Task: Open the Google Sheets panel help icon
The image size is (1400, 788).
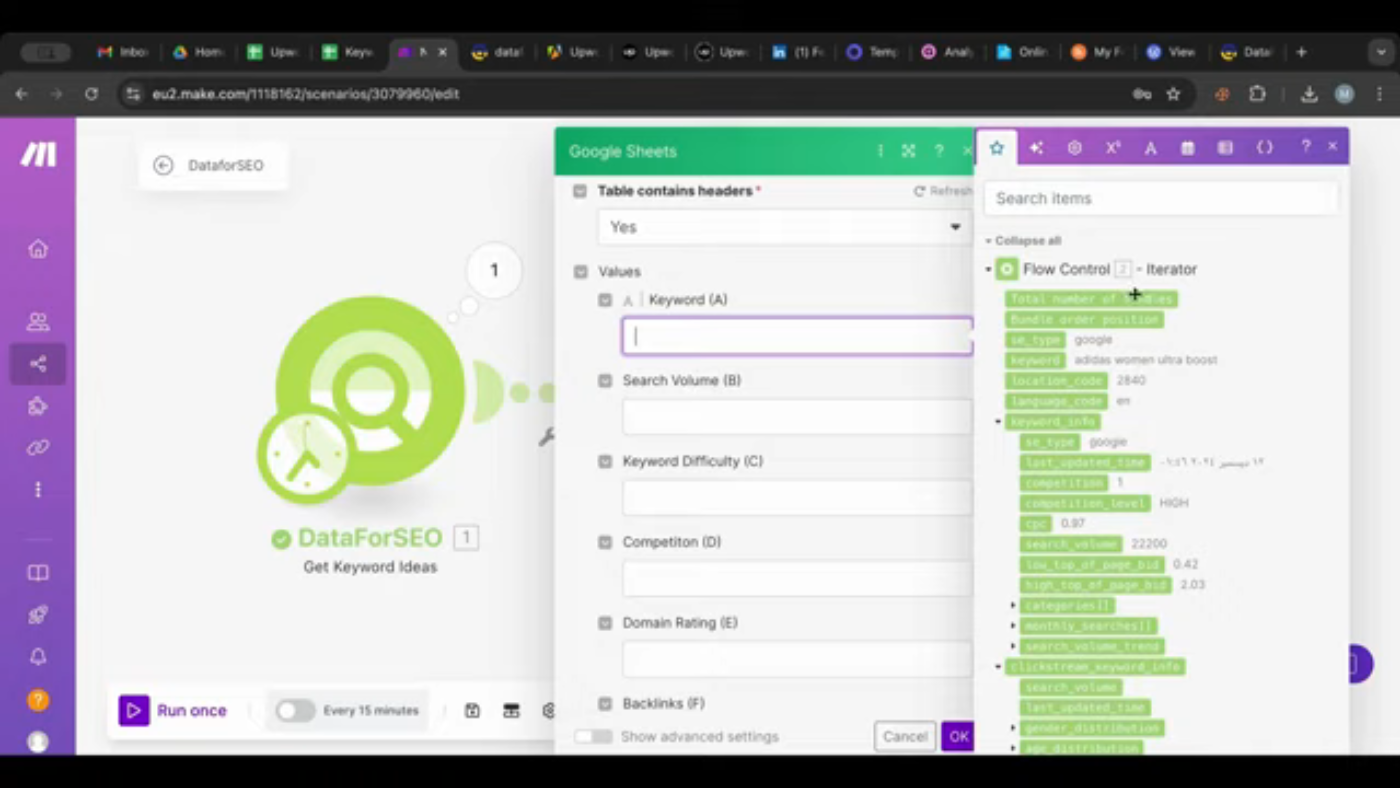Action: (x=939, y=151)
